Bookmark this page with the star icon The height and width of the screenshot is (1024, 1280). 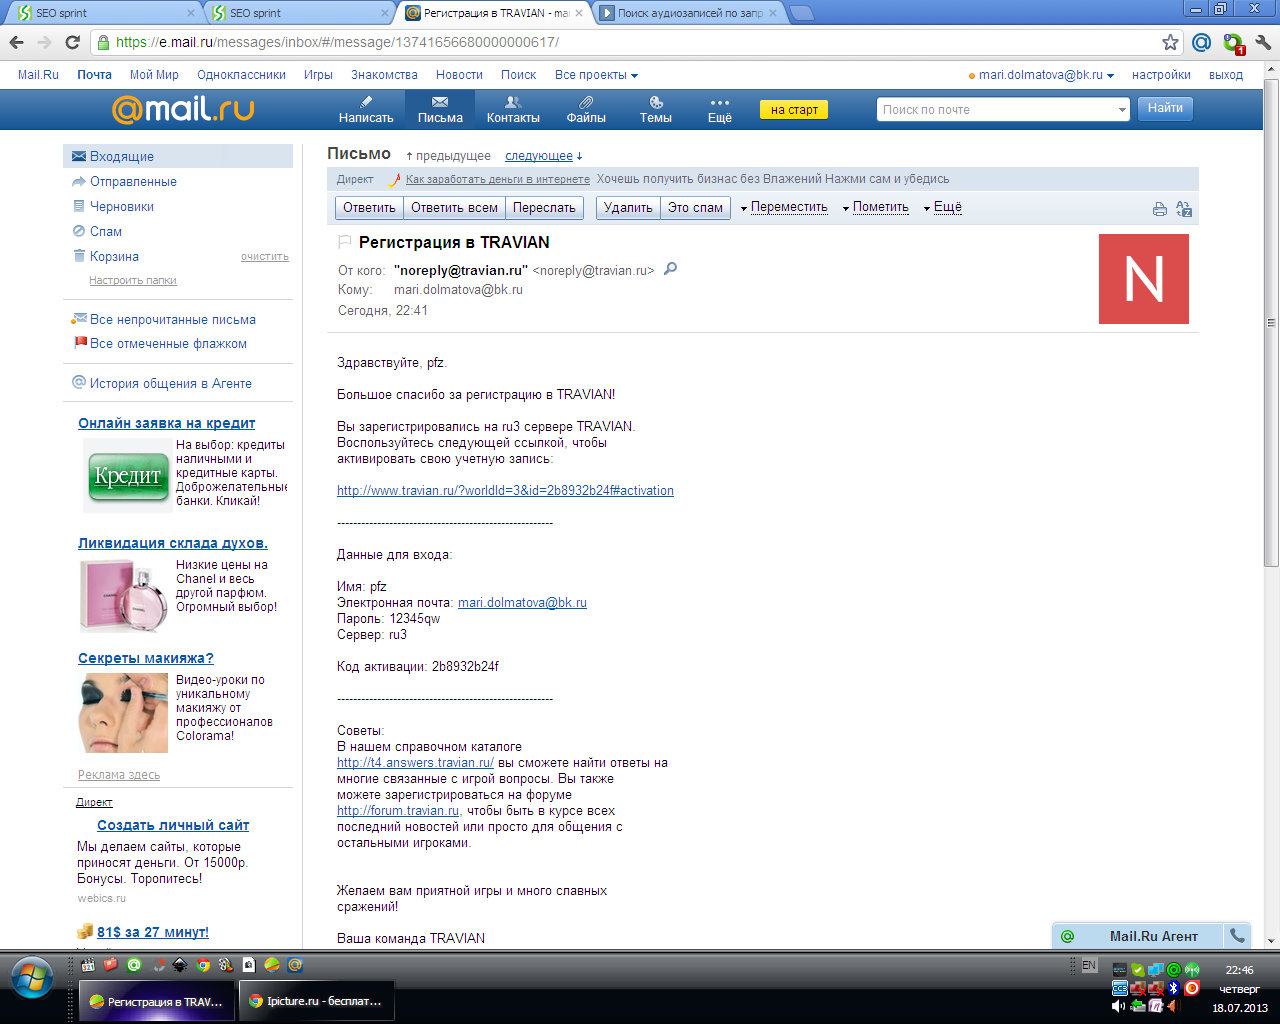pyautogui.click(x=1170, y=42)
